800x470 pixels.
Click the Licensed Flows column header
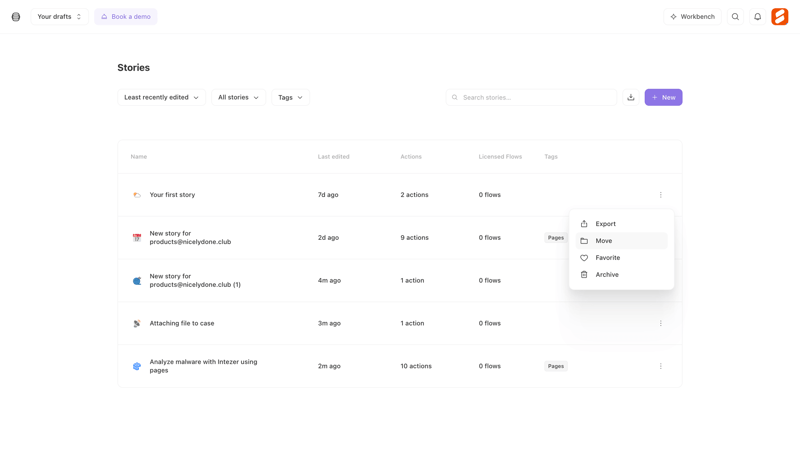[x=501, y=157]
